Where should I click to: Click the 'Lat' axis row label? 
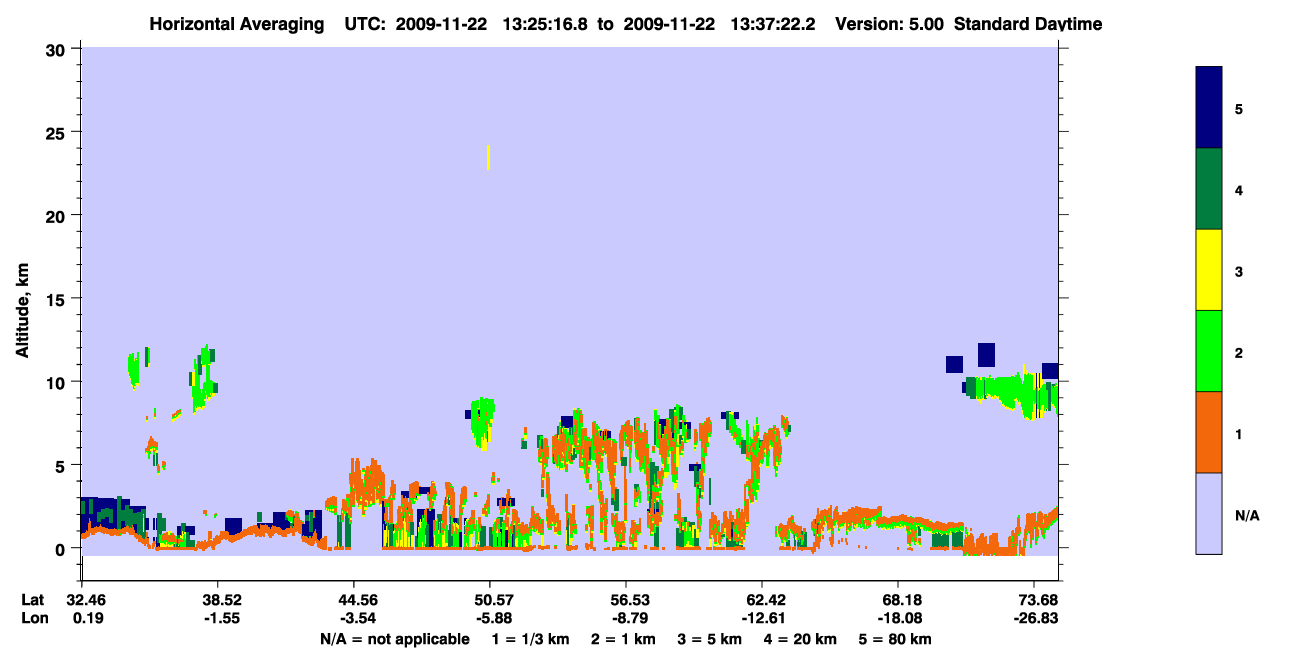32,600
